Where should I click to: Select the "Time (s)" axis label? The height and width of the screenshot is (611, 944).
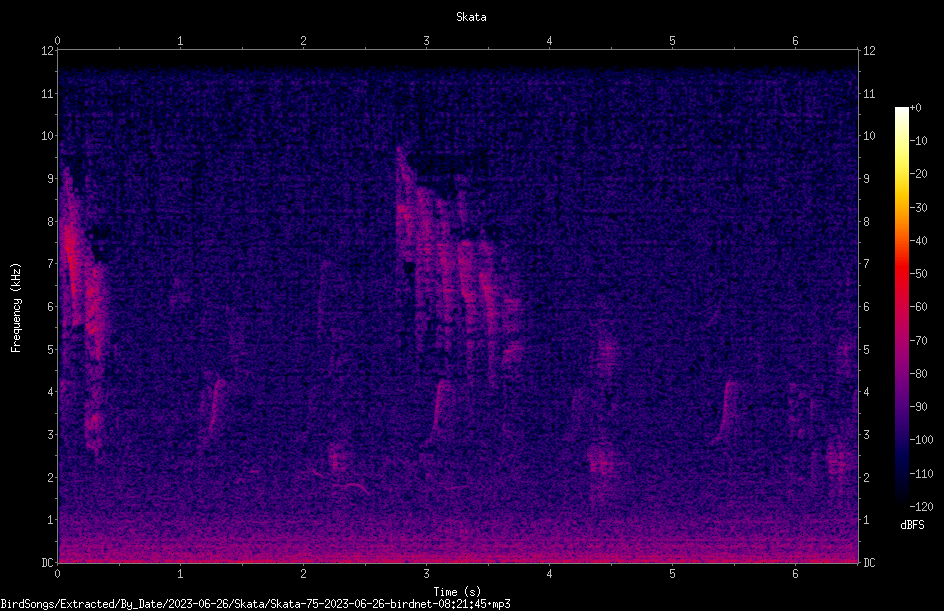(457, 592)
